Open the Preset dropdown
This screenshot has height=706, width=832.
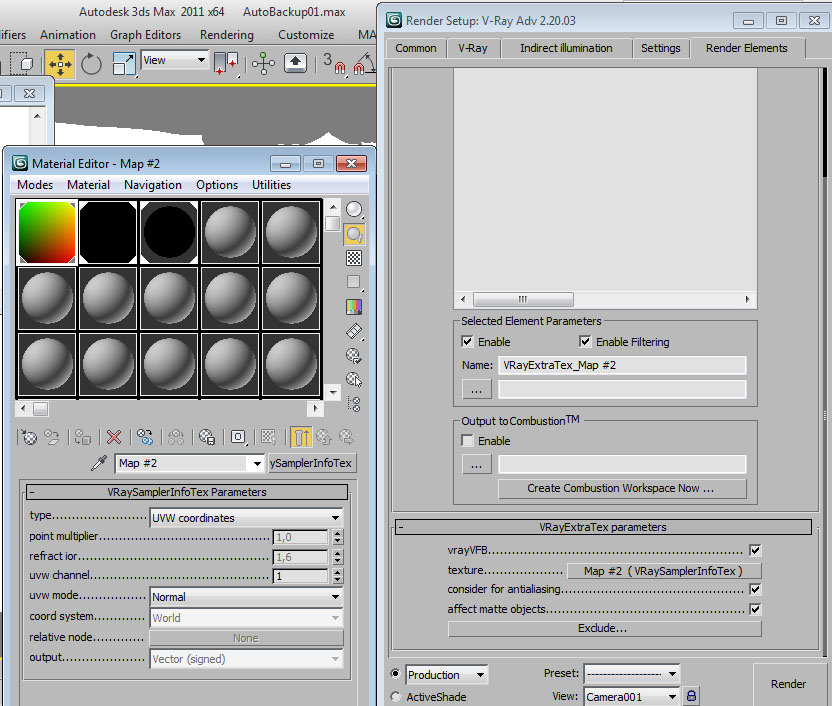pyautogui.click(x=631, y=674)
